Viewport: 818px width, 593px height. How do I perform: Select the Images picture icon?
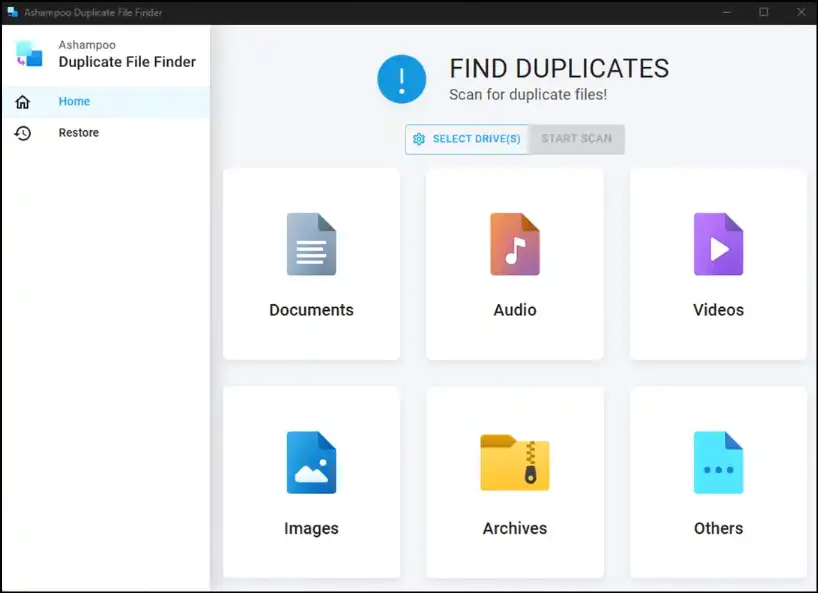coord(311,462)
